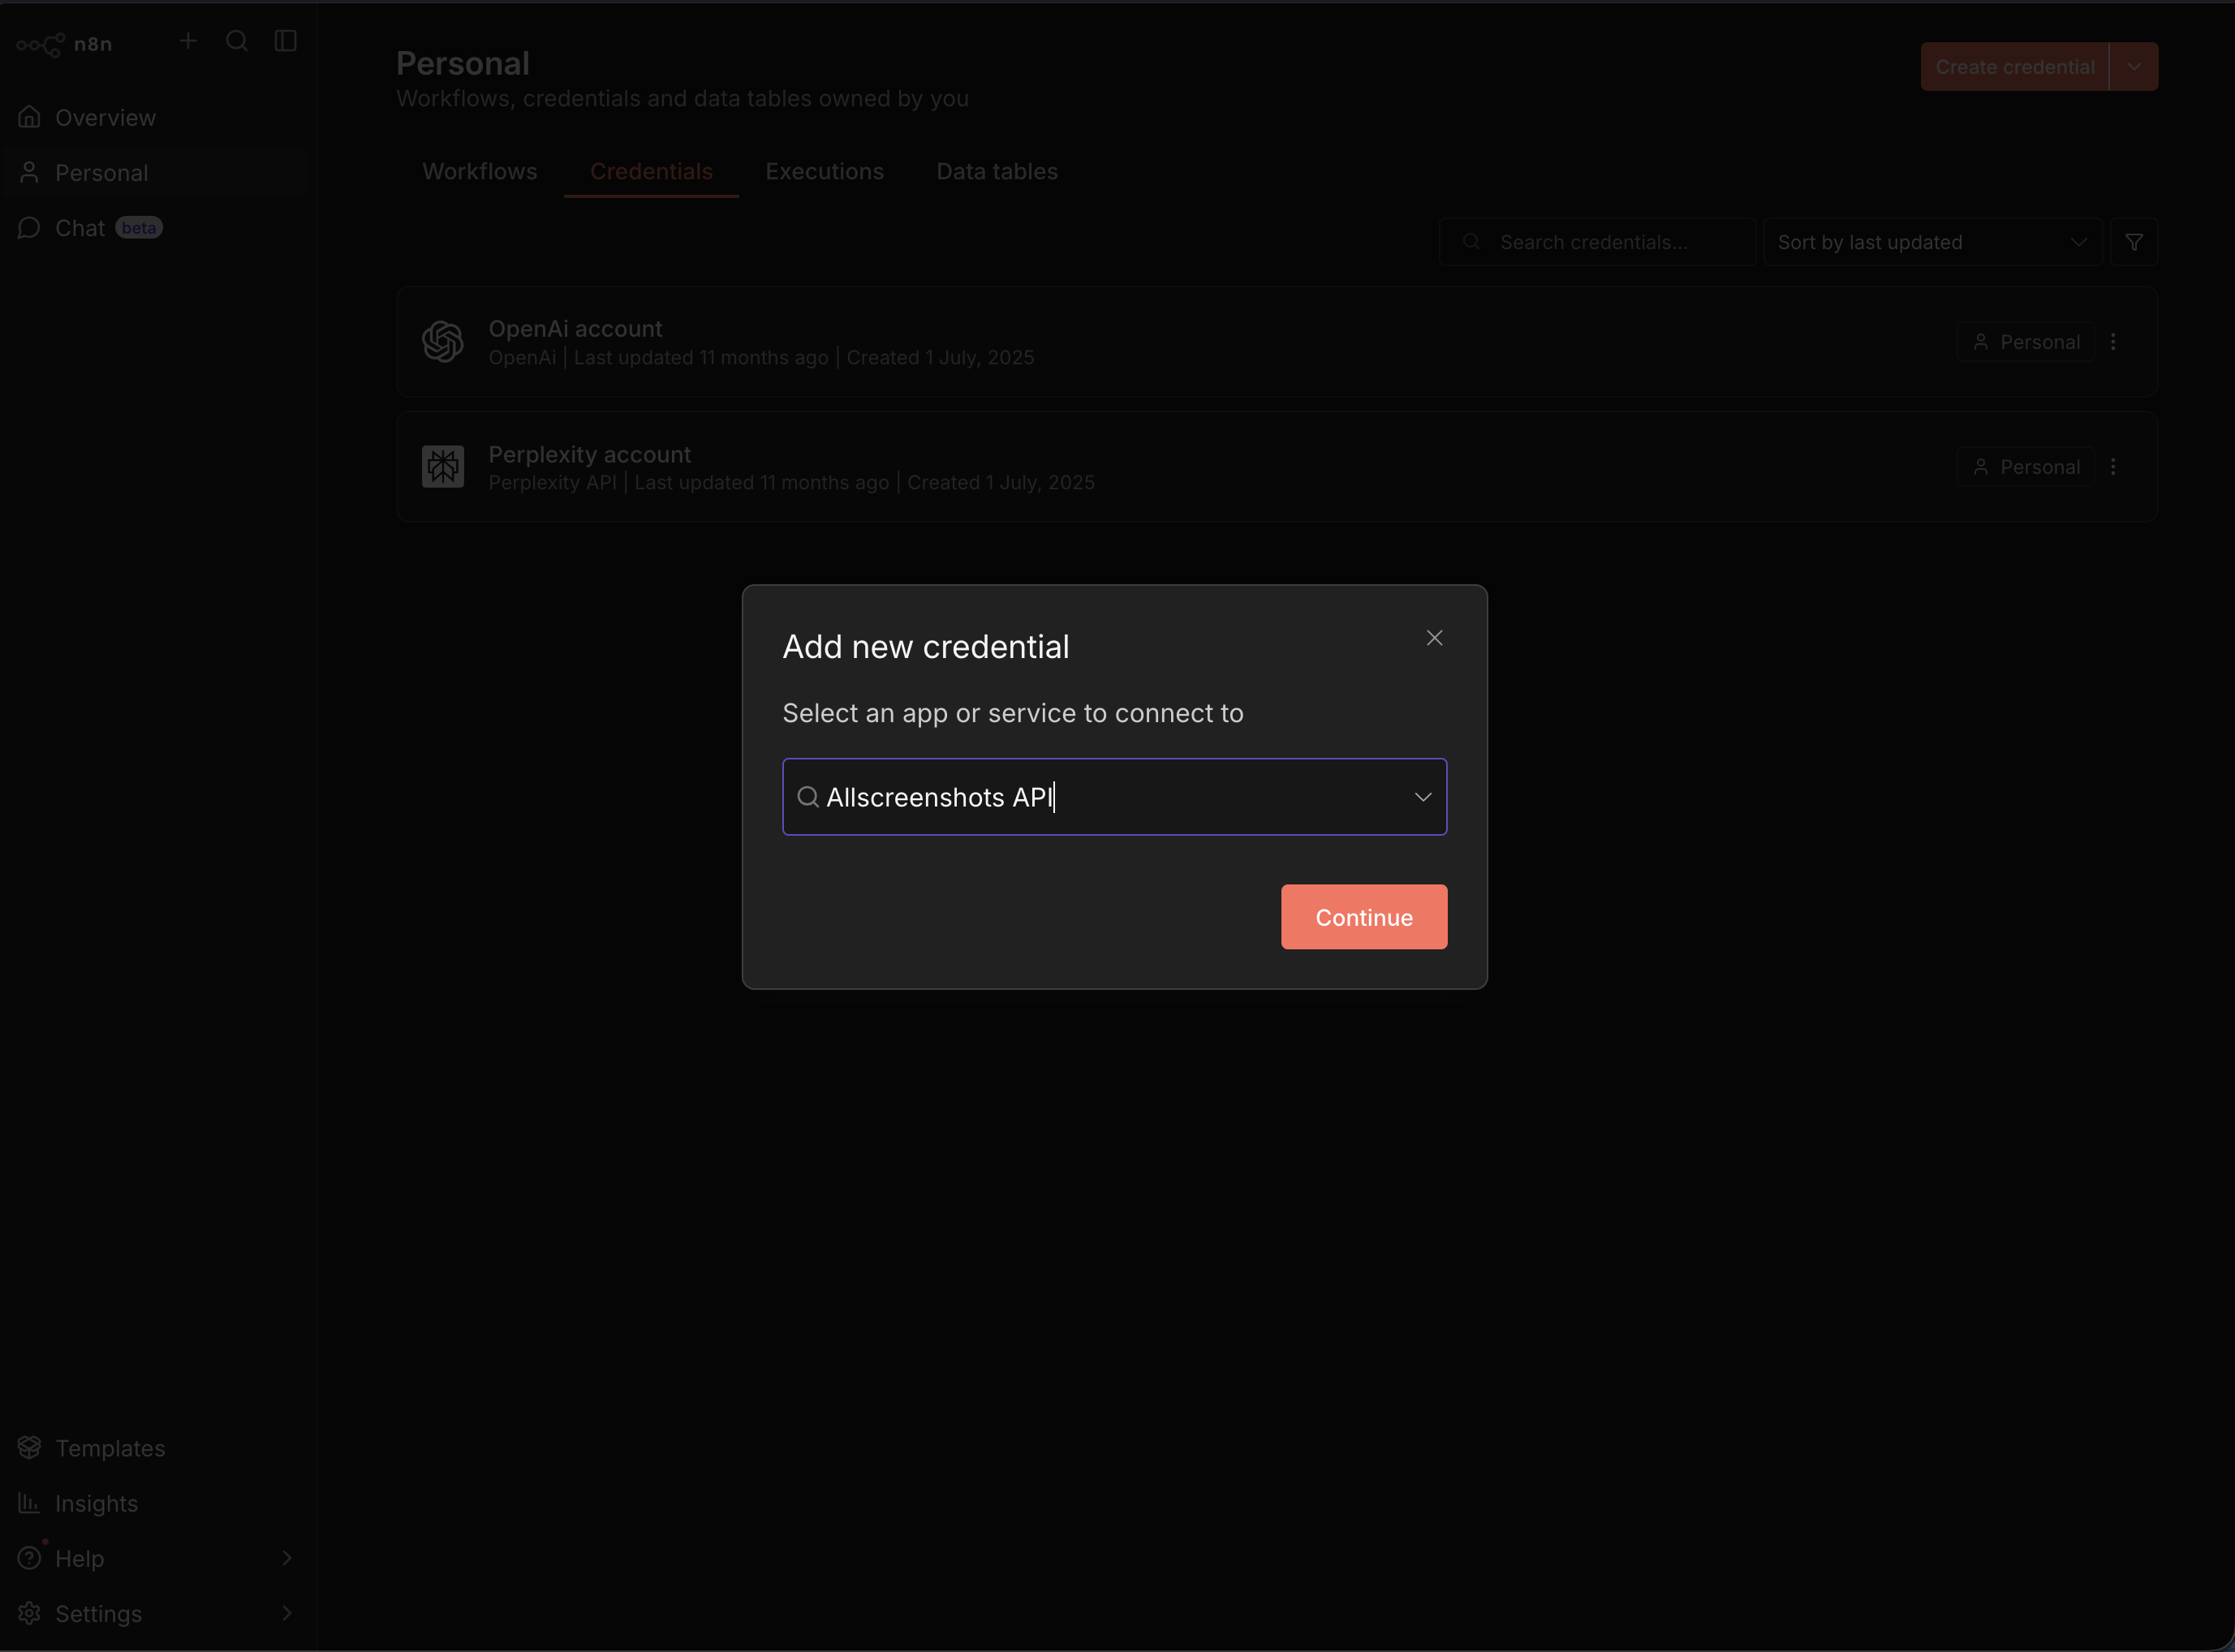
Task: Switch to the Credentials tab
Action: tap(651, 171)
